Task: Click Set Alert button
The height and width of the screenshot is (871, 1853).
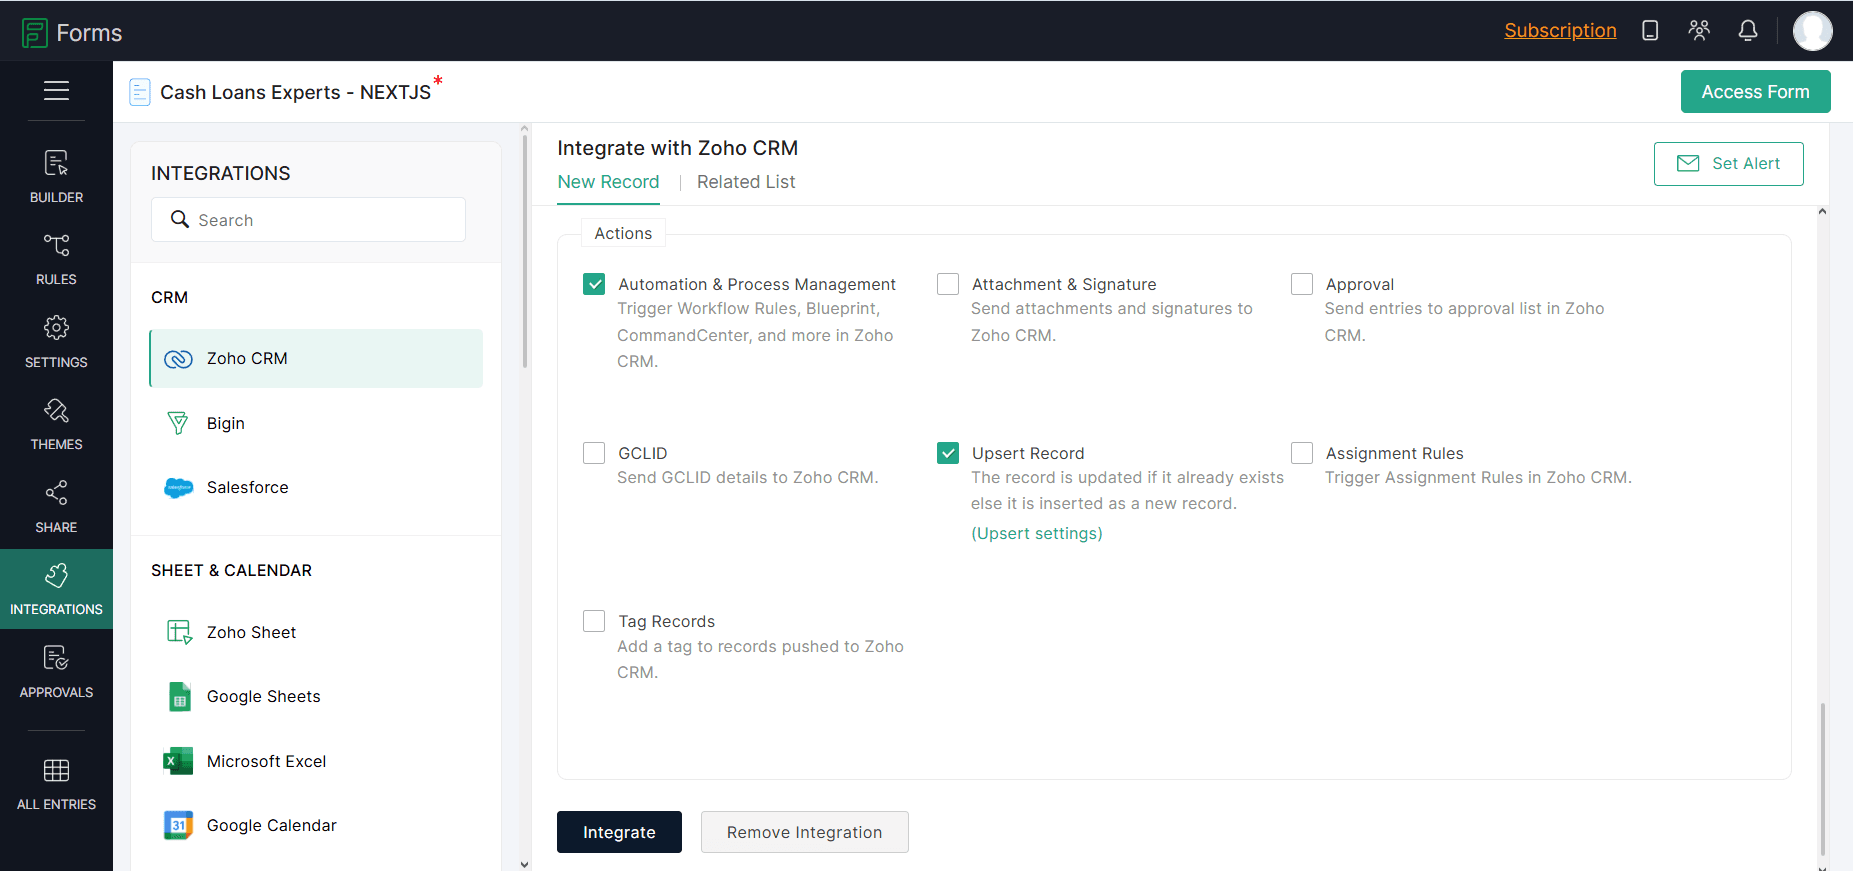Action: pyautogui.click(x=1728, y=164)
